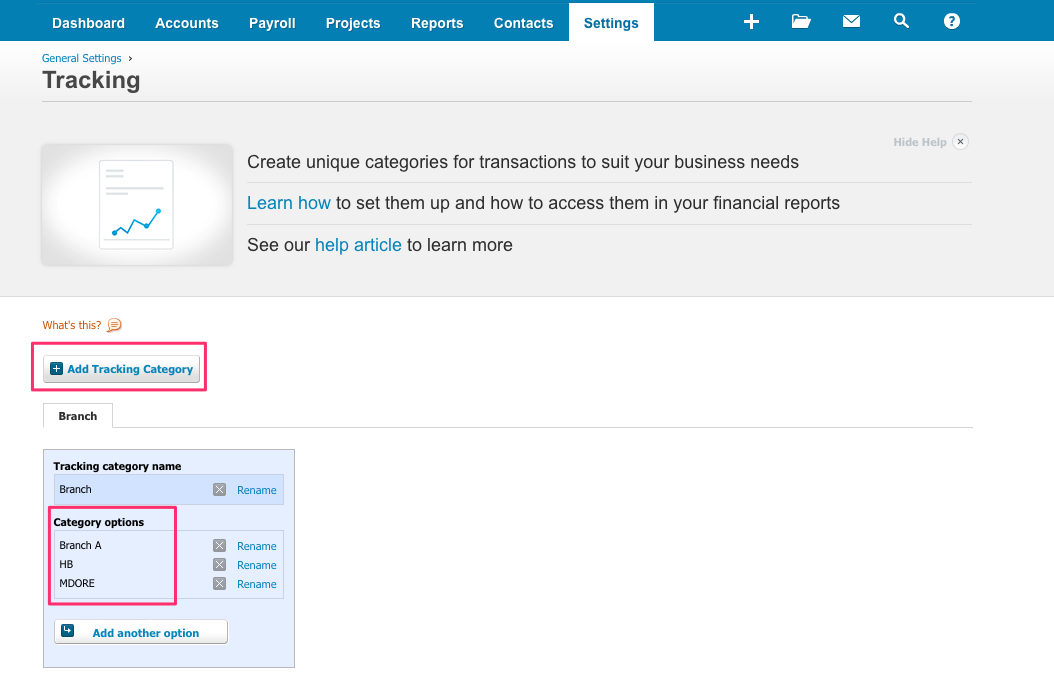
Task: Delete the MDORE category option
Action: 219,583
